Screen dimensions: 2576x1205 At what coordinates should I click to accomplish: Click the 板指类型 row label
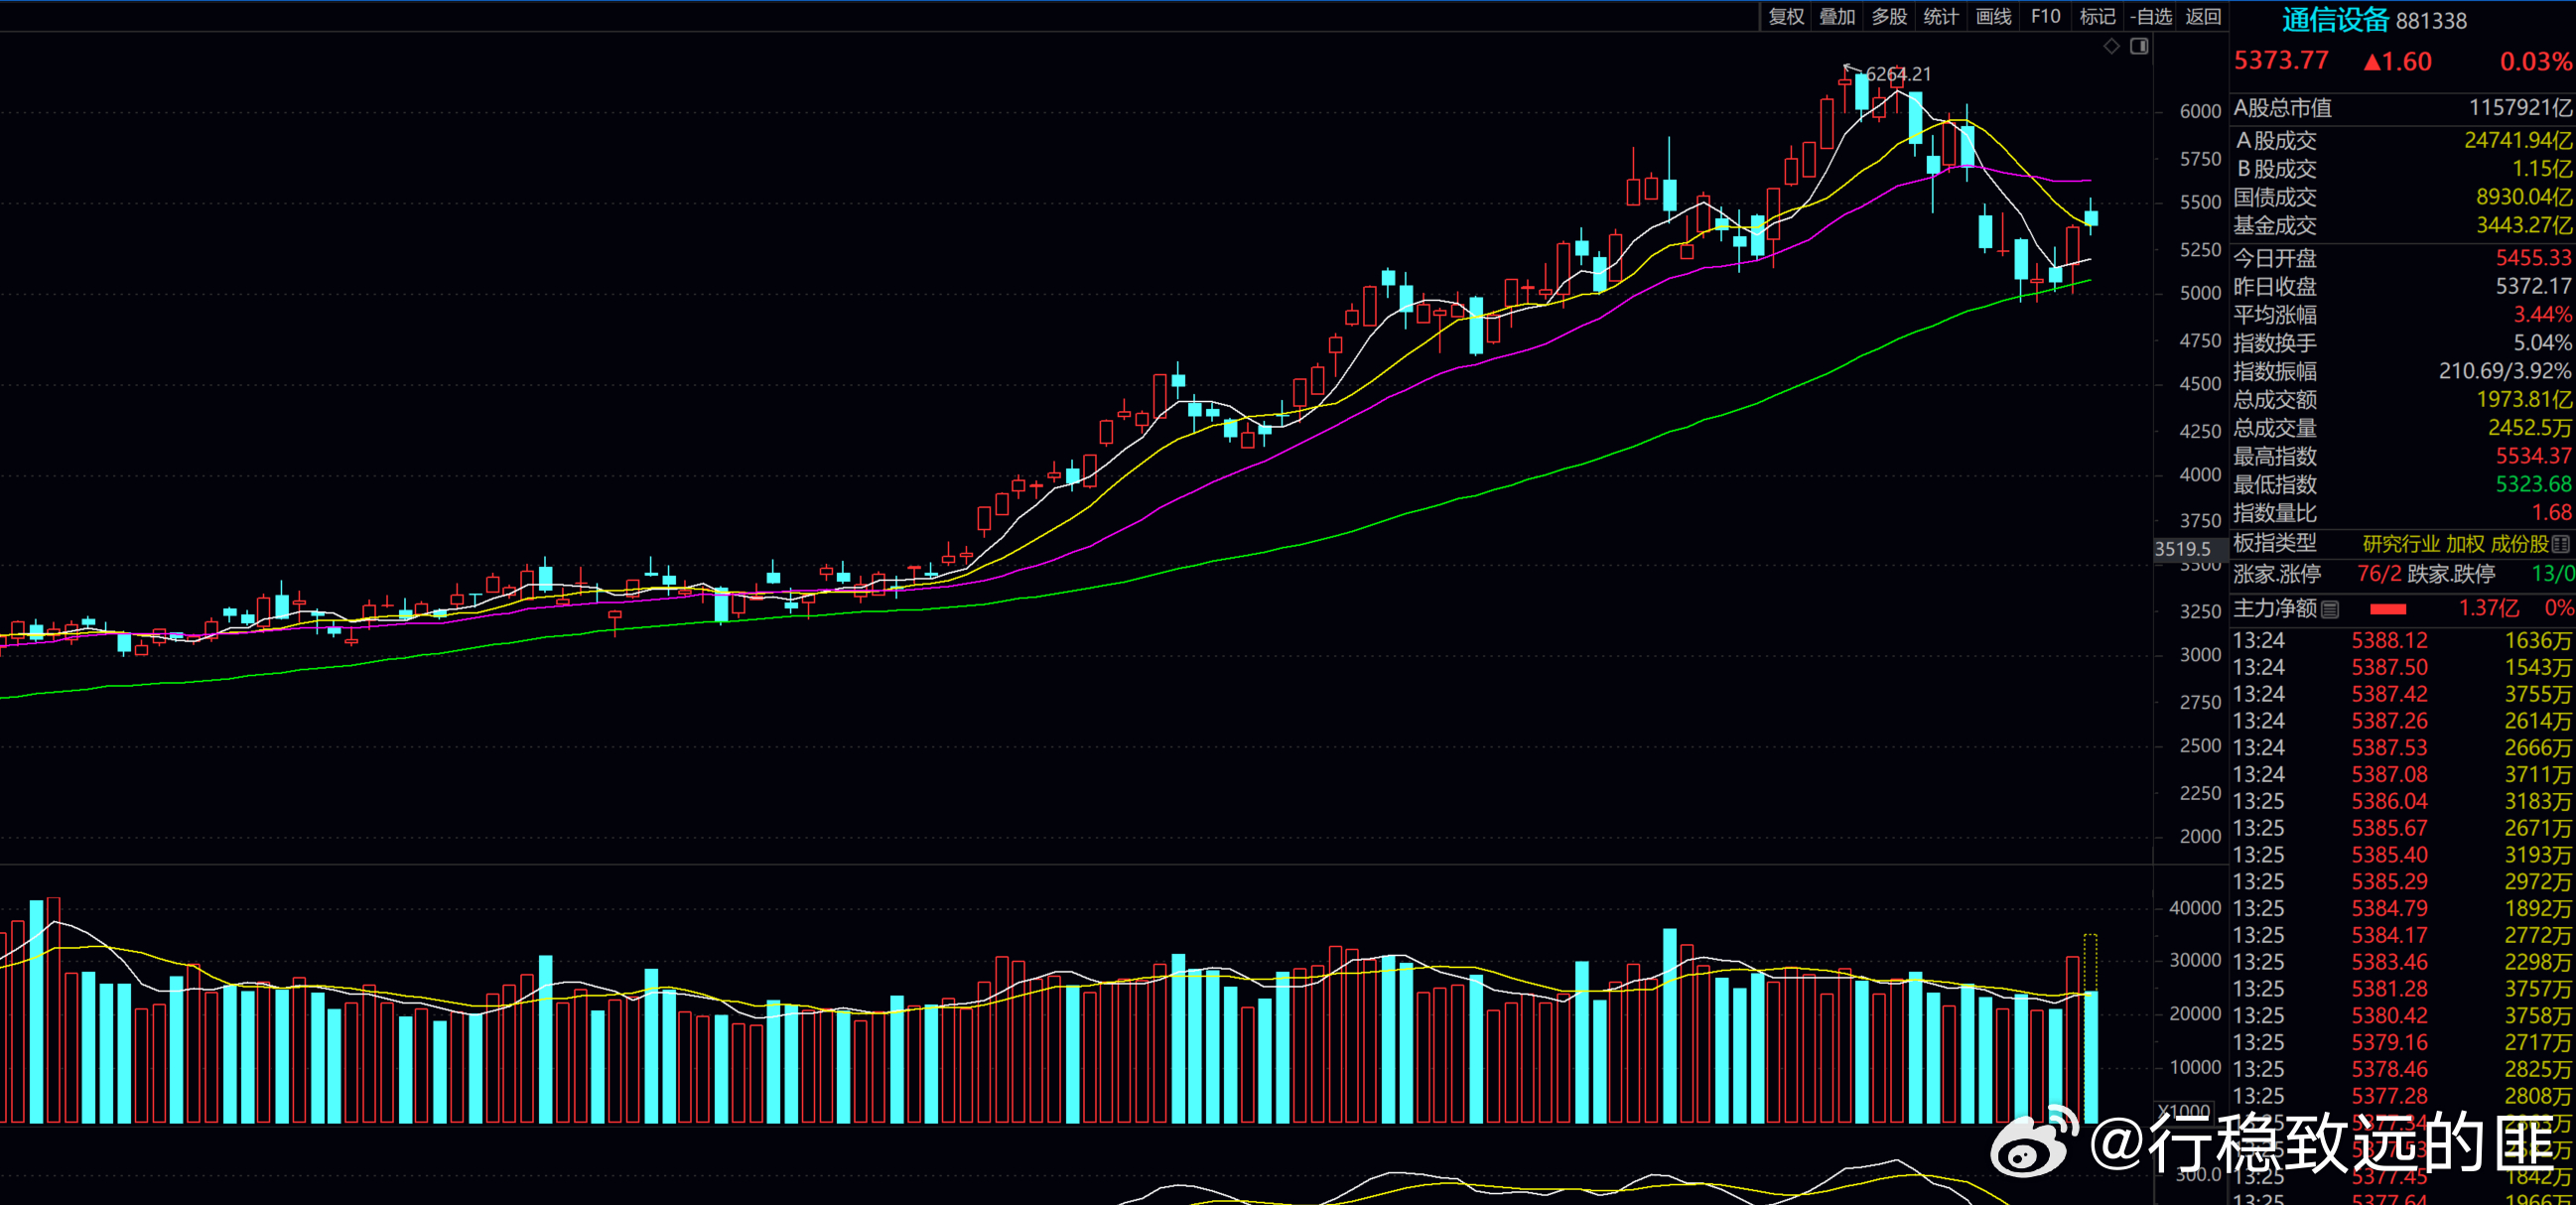coord(2275,543)
